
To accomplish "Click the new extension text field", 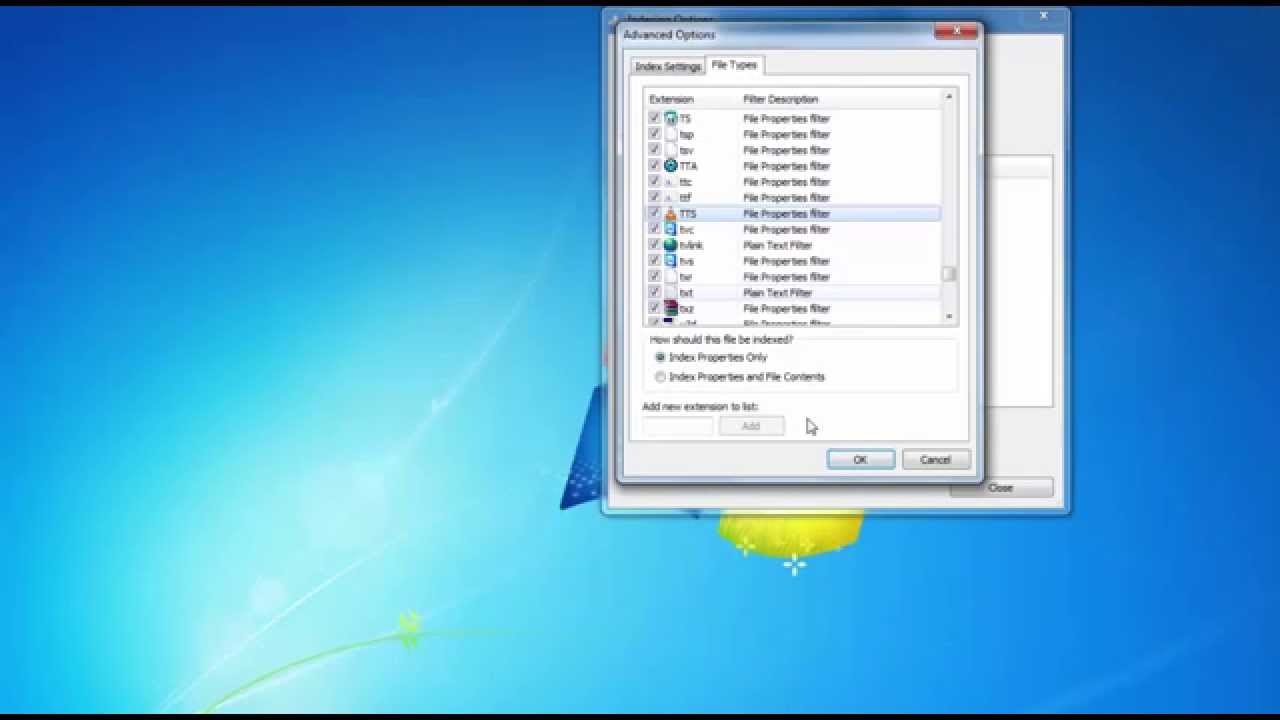I will (x=678, y=427).
